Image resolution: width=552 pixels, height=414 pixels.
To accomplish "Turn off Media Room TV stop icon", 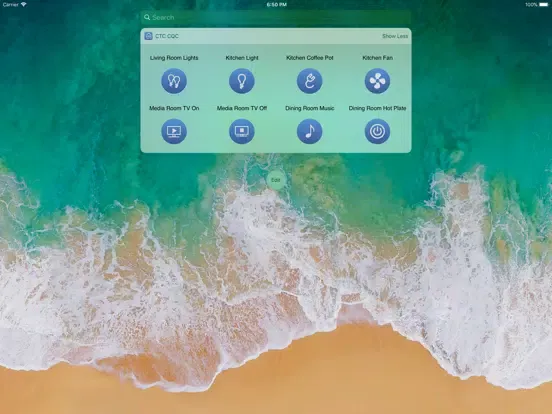I will click(x=242, y=131).
